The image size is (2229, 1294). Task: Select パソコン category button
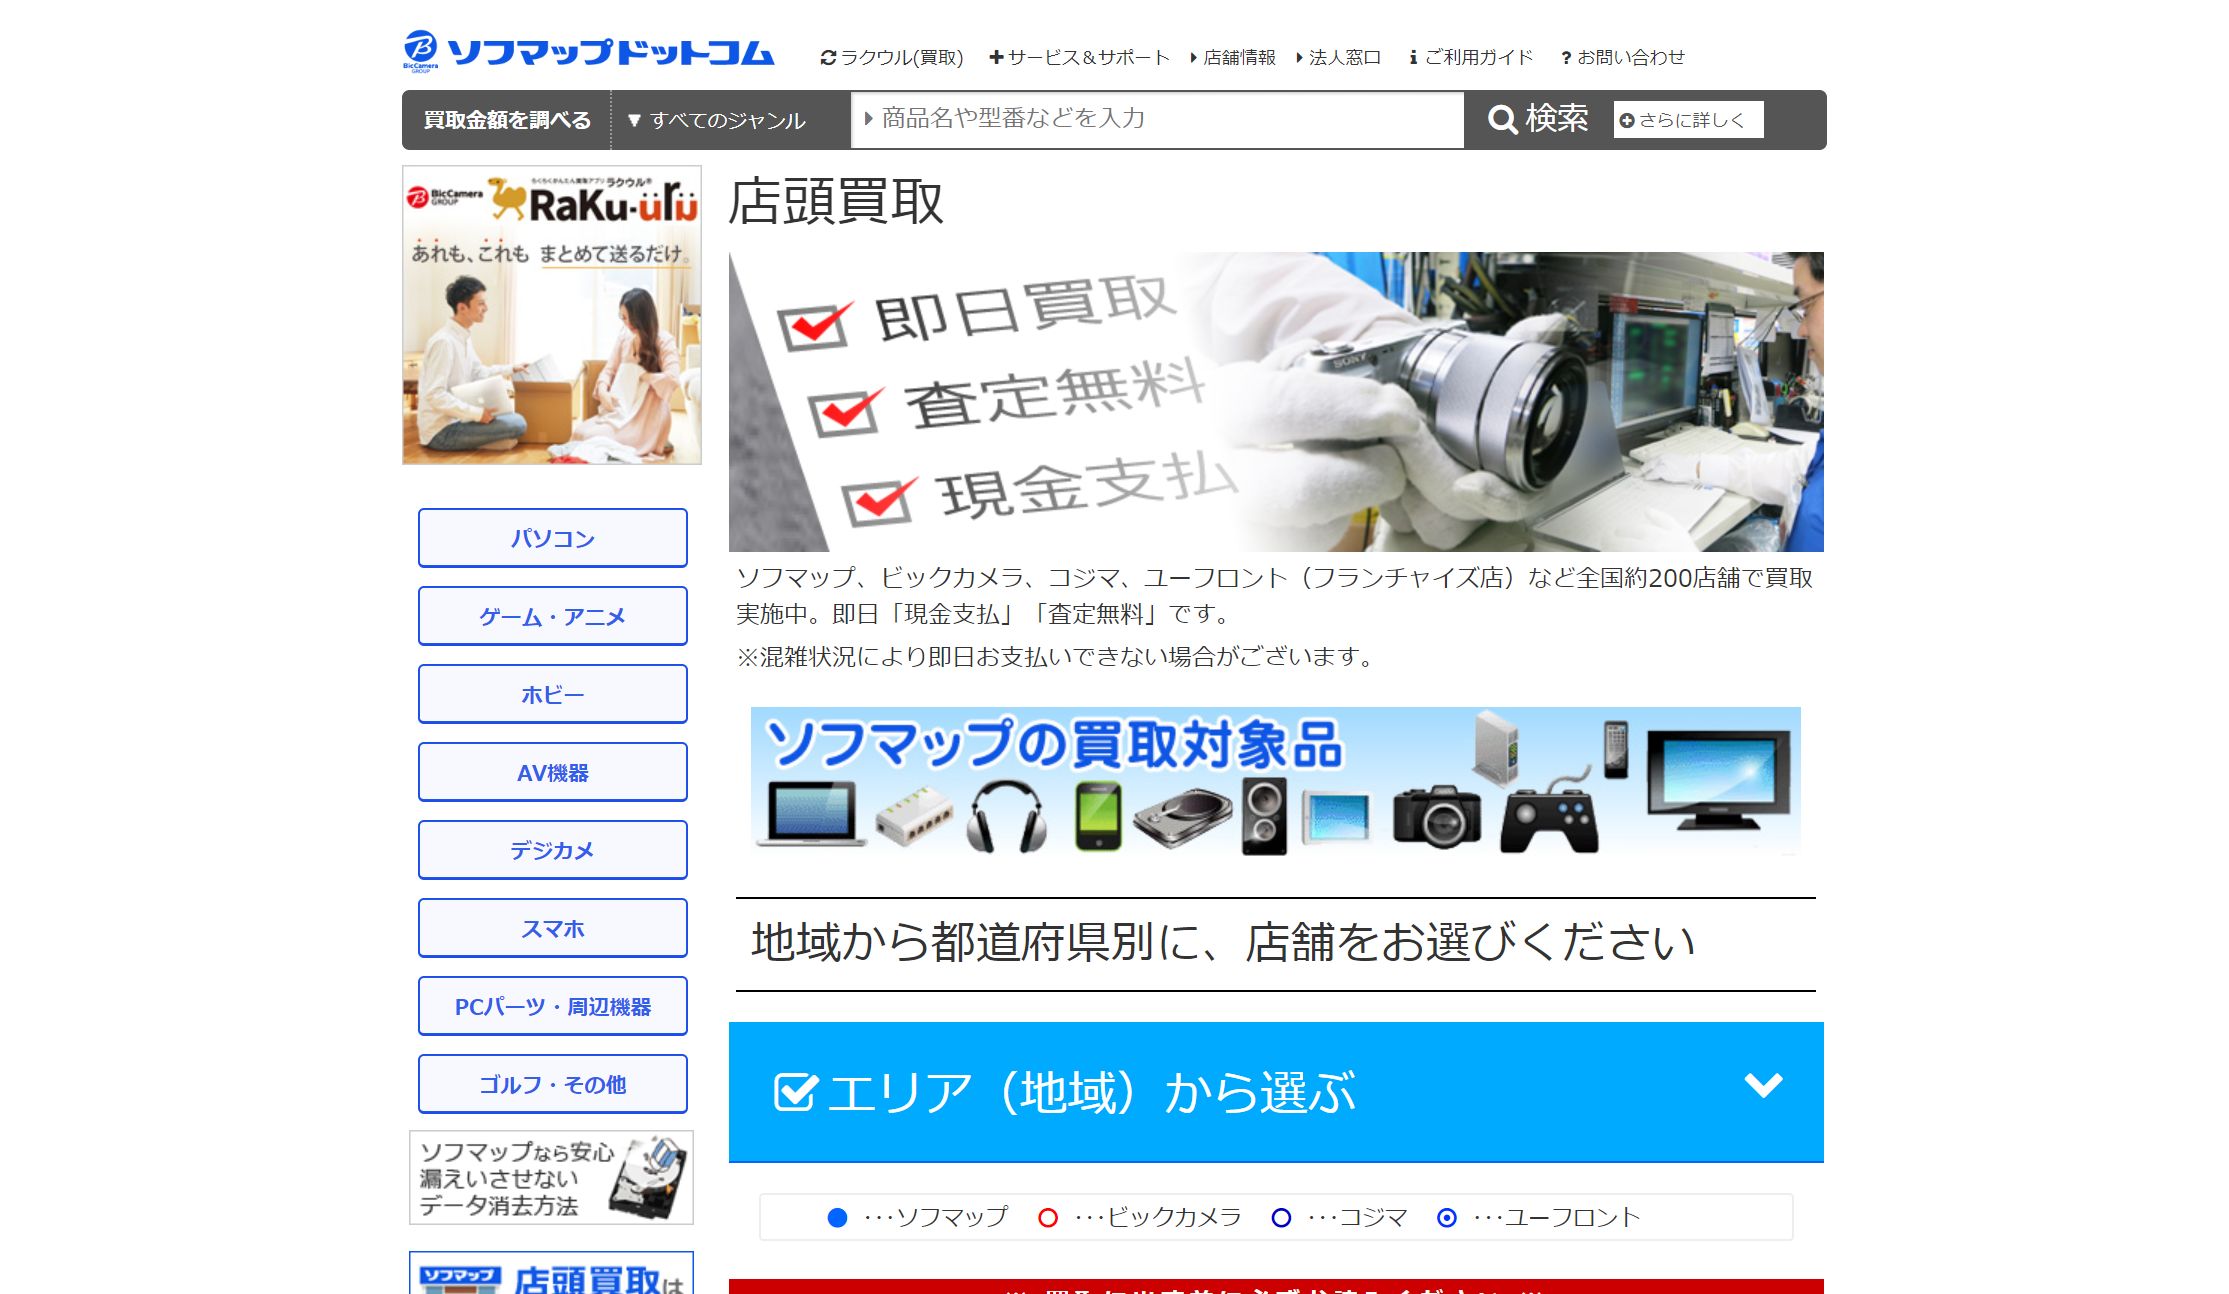pos(553,538)
